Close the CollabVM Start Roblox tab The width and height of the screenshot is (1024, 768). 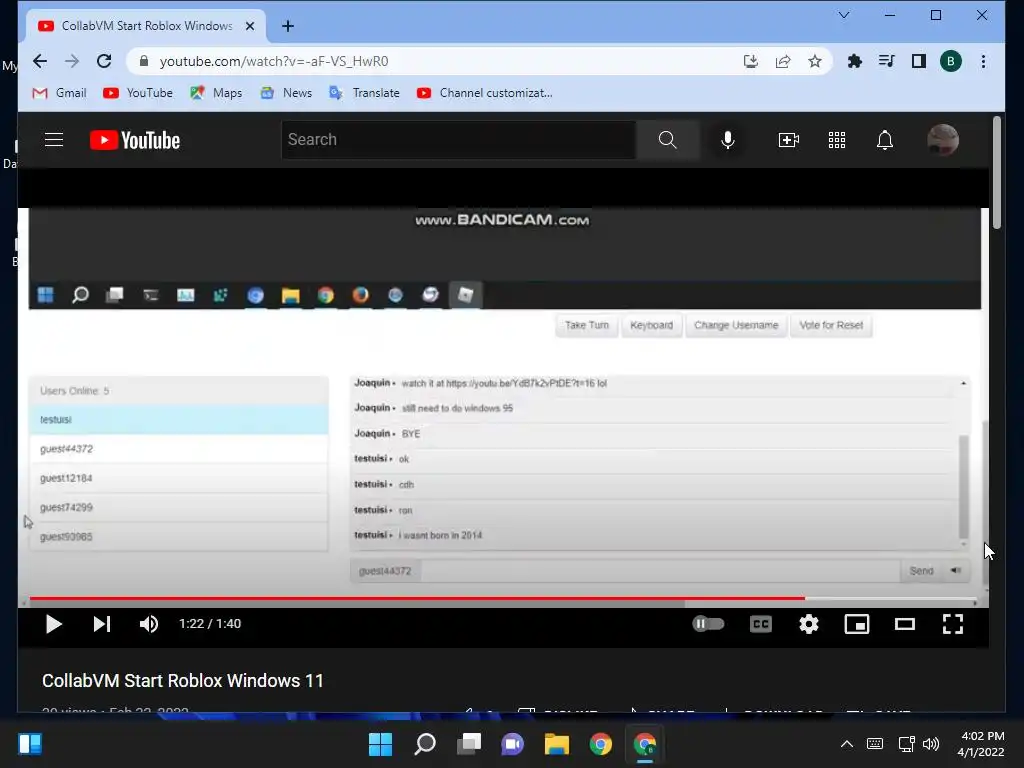click(249, 26)
